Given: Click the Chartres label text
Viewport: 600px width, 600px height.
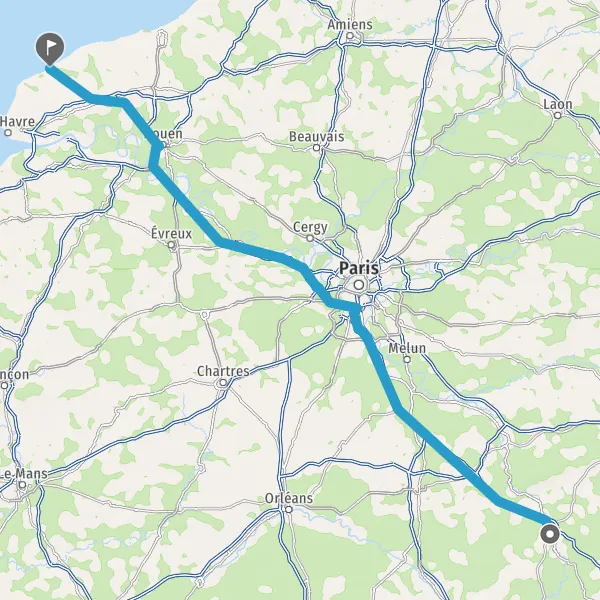Looking at the screenshot, I should (x=223, y=371).
